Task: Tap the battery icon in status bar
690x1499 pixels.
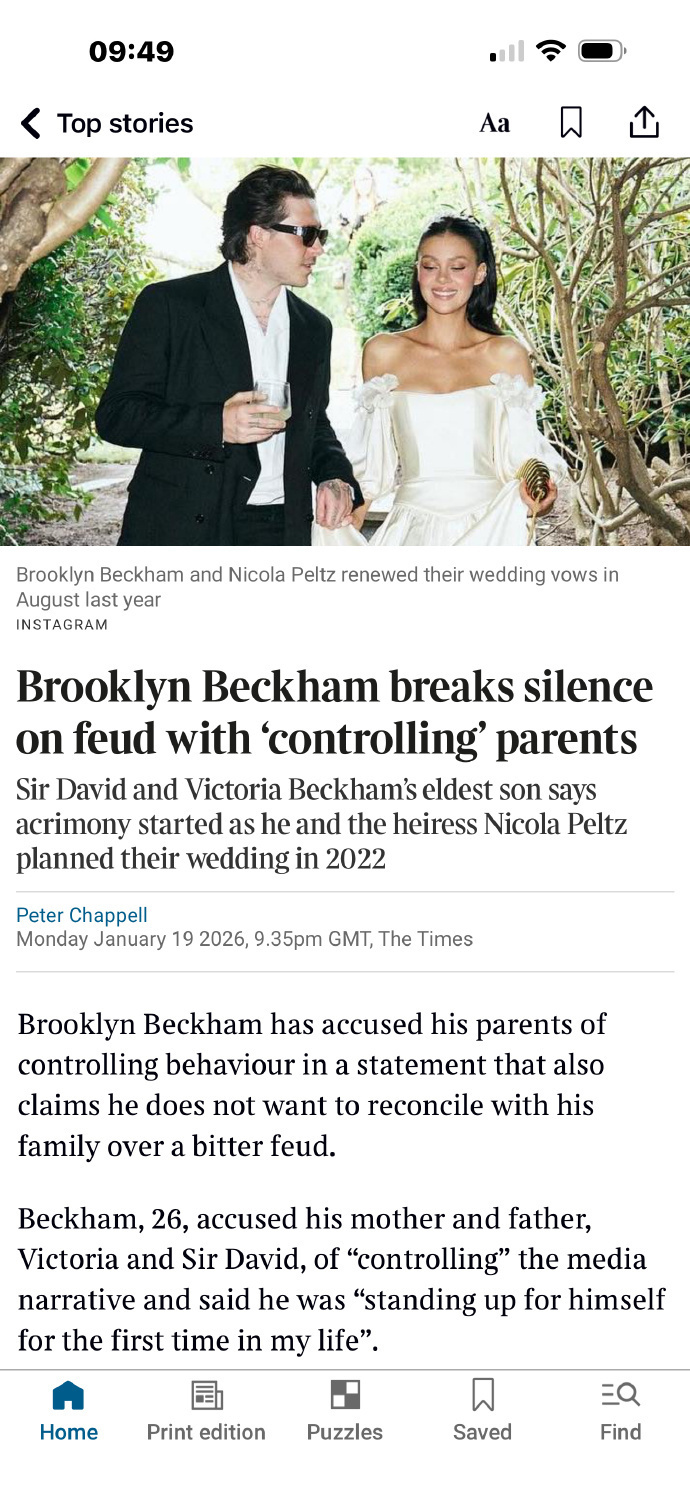Action: point(601,50)
